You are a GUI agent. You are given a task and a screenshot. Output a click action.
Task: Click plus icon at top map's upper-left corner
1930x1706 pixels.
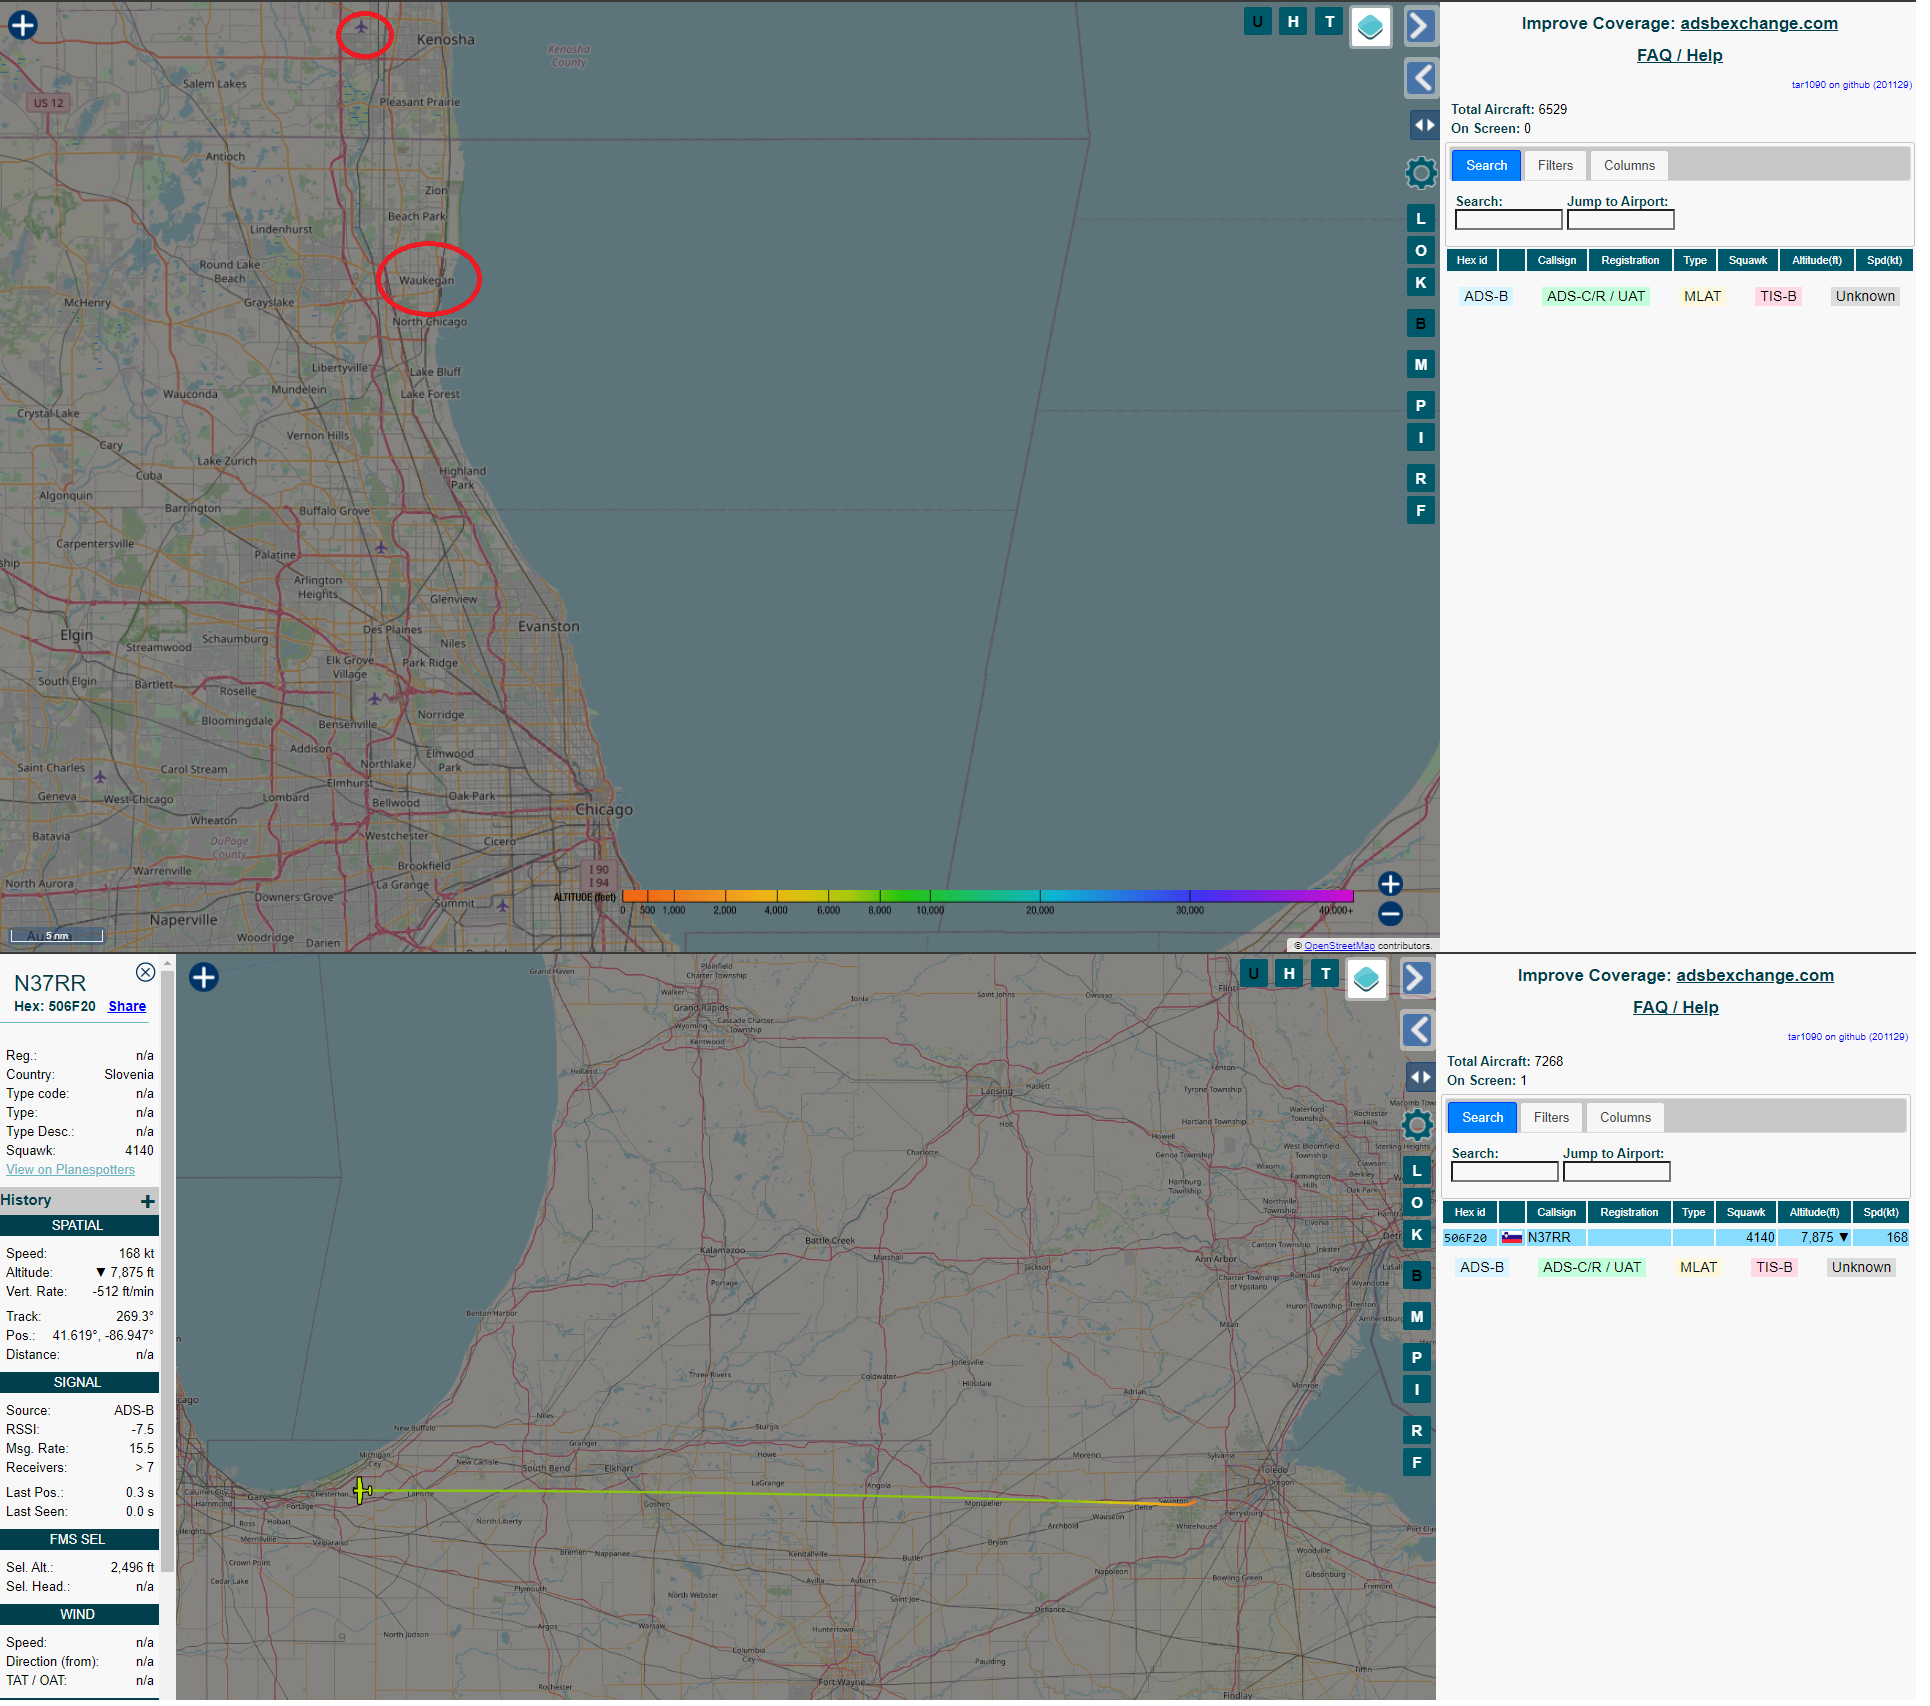(23, 25)
